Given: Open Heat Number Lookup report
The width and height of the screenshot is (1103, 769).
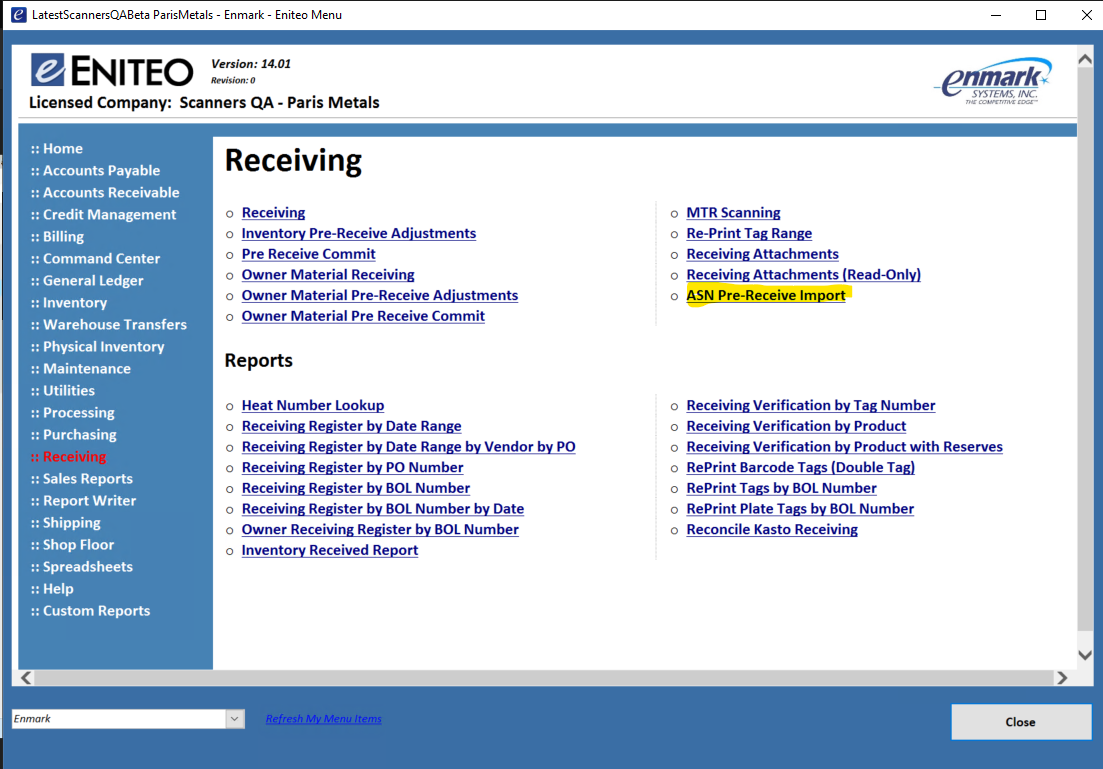Looking at the screenshot, I should tap(312, 405).
